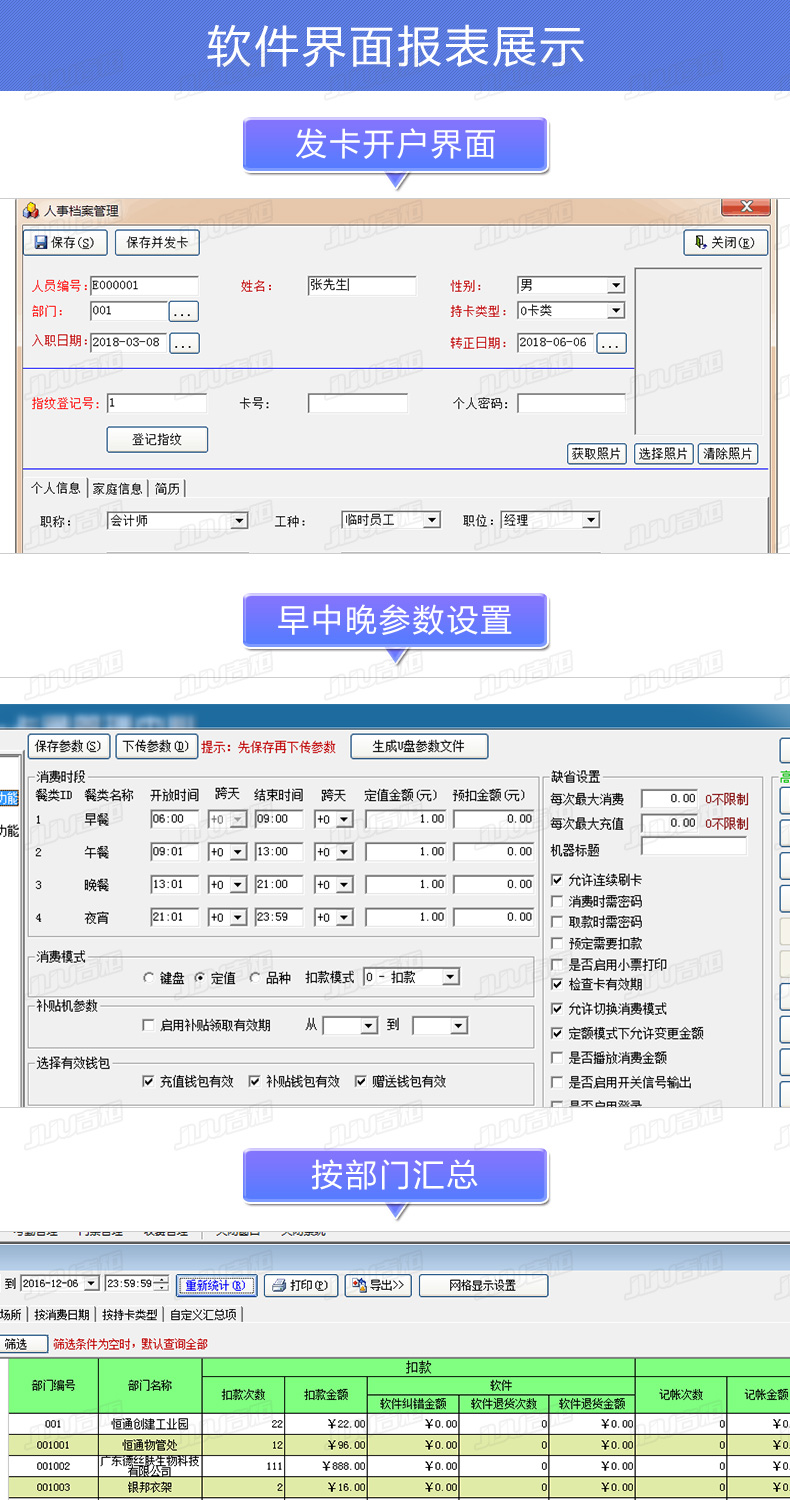The height and width of the screenshot is (1500, 790).
Task: Click the card number input field
Action: point(357,404)
